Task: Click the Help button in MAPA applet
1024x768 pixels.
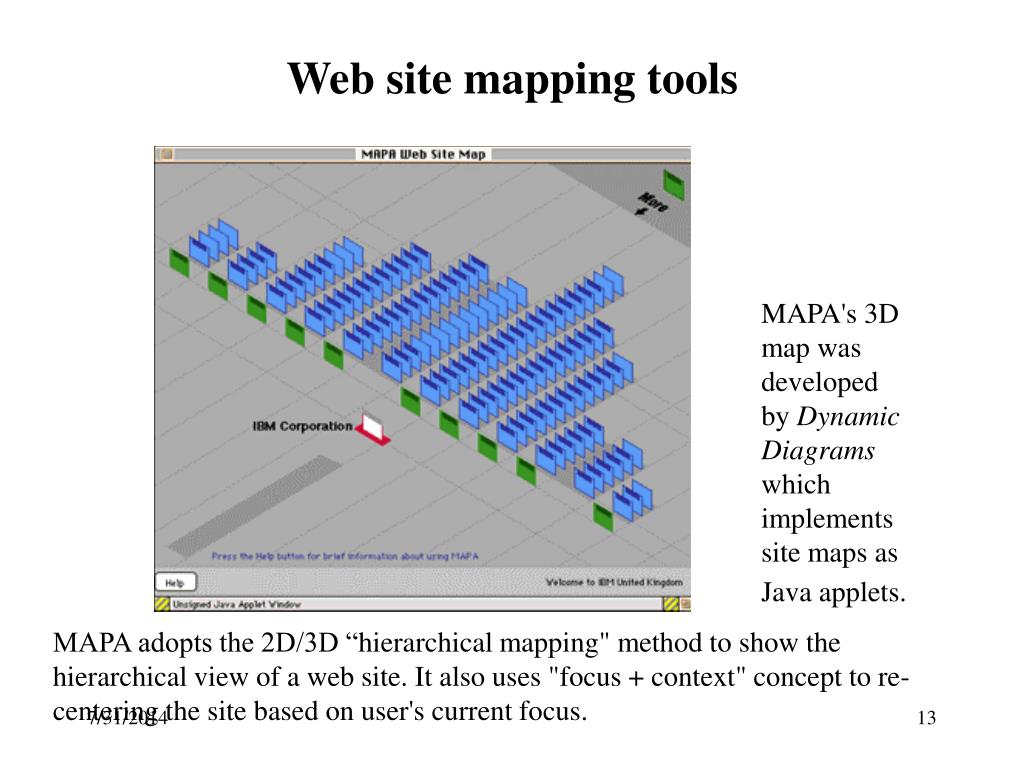Action: click(x=175, y=582)
